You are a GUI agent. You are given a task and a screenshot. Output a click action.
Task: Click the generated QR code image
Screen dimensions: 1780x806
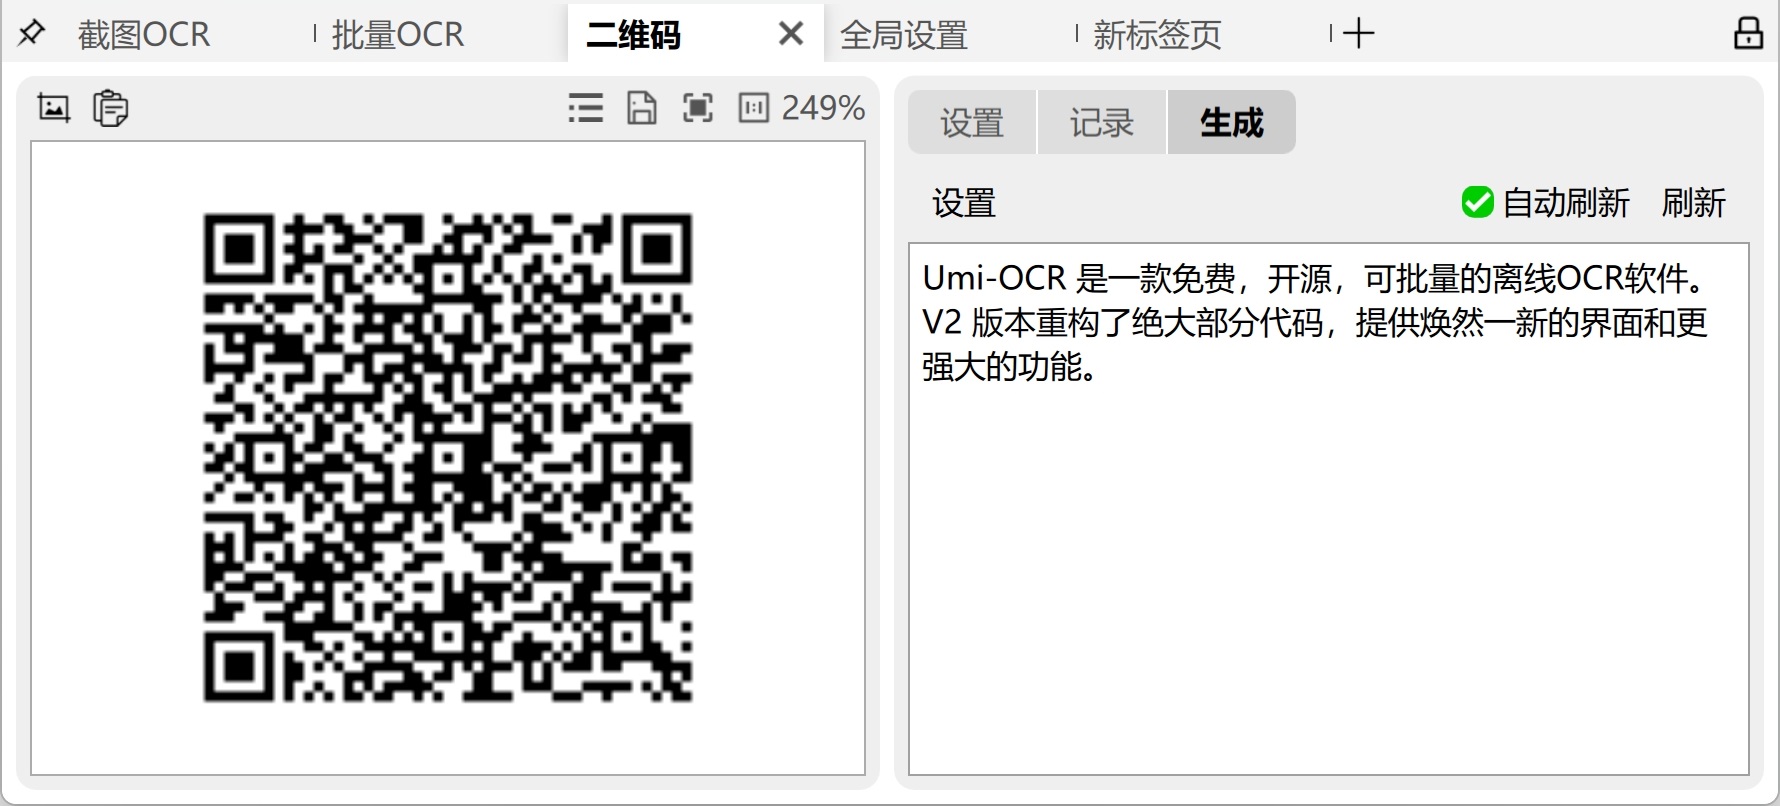tap(448, 457)
